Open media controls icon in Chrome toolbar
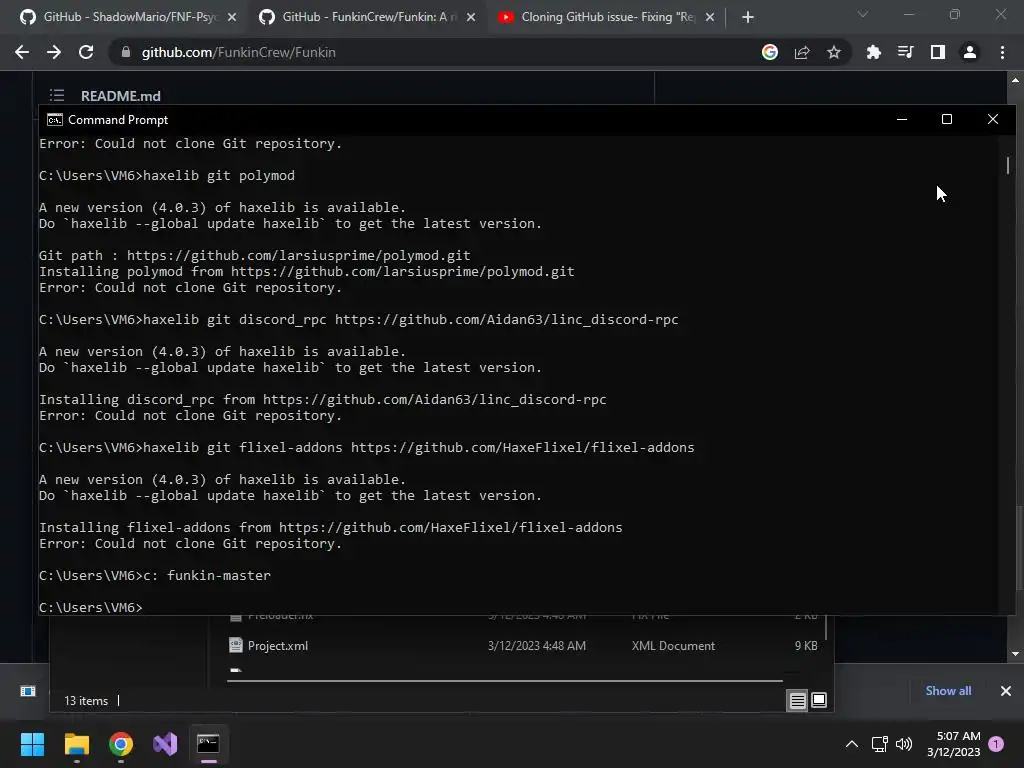1024x768 pixels. pyautogui.click(x=905, y=52)
